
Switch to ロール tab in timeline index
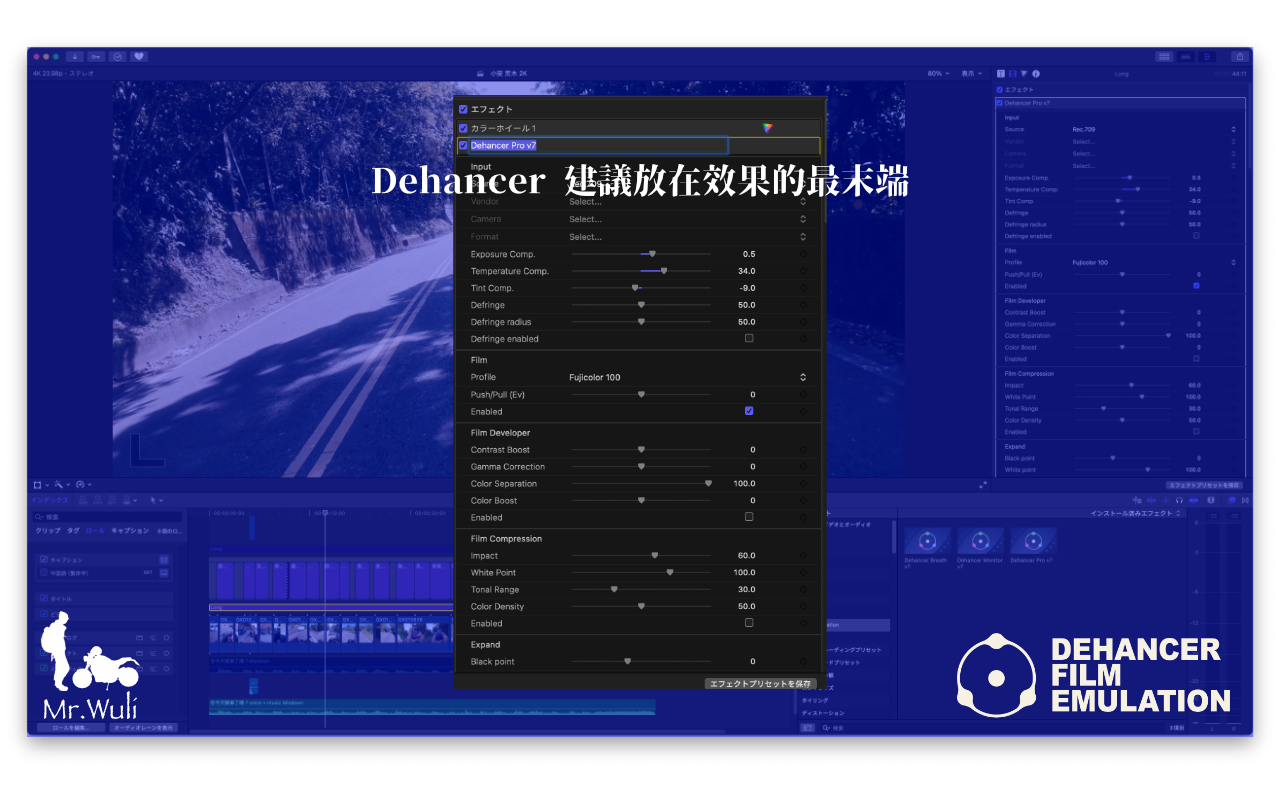tap(95, 531)
